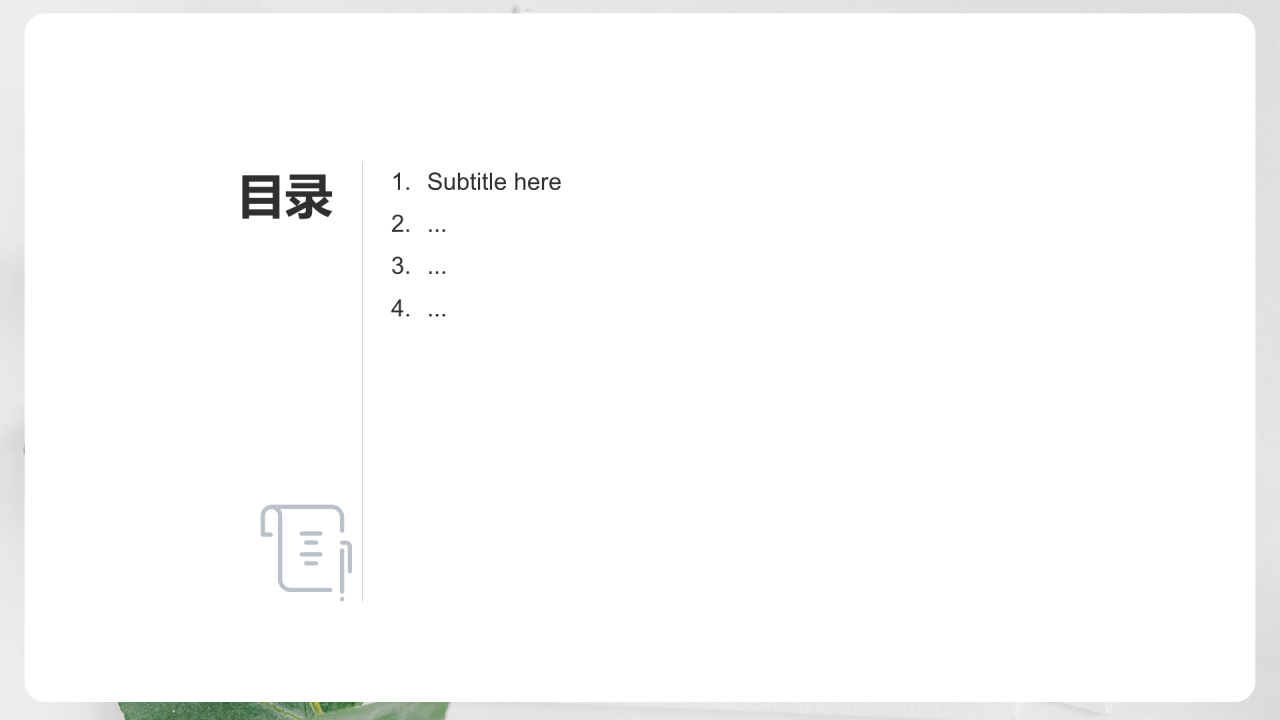
Task: Click the character 录 in the heading
Action: 309,197
